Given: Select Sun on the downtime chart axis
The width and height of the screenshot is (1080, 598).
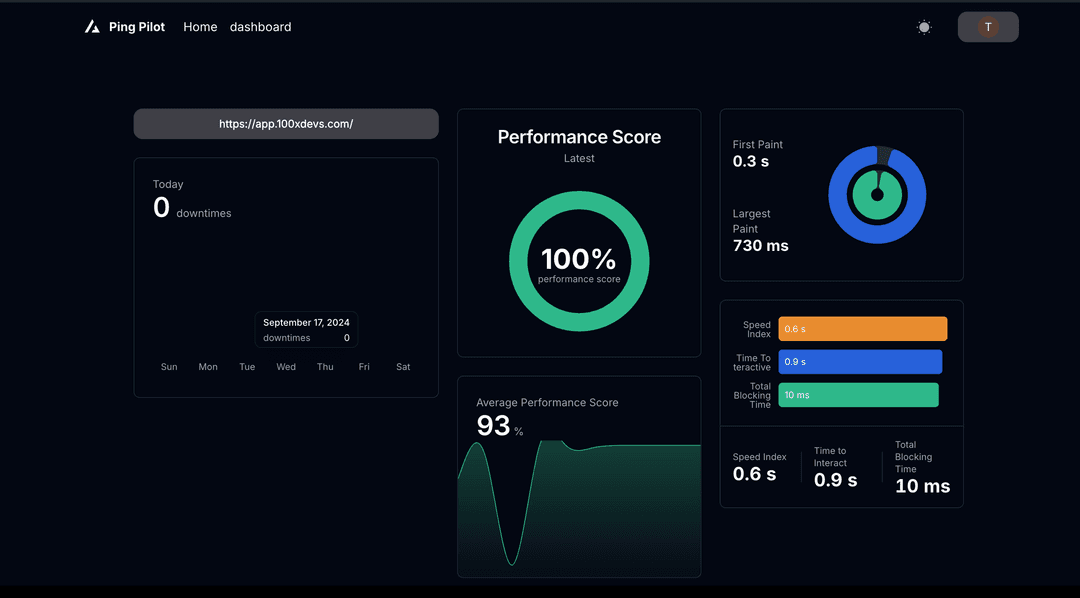Looking at the screenshot, I should coord(169,367).
